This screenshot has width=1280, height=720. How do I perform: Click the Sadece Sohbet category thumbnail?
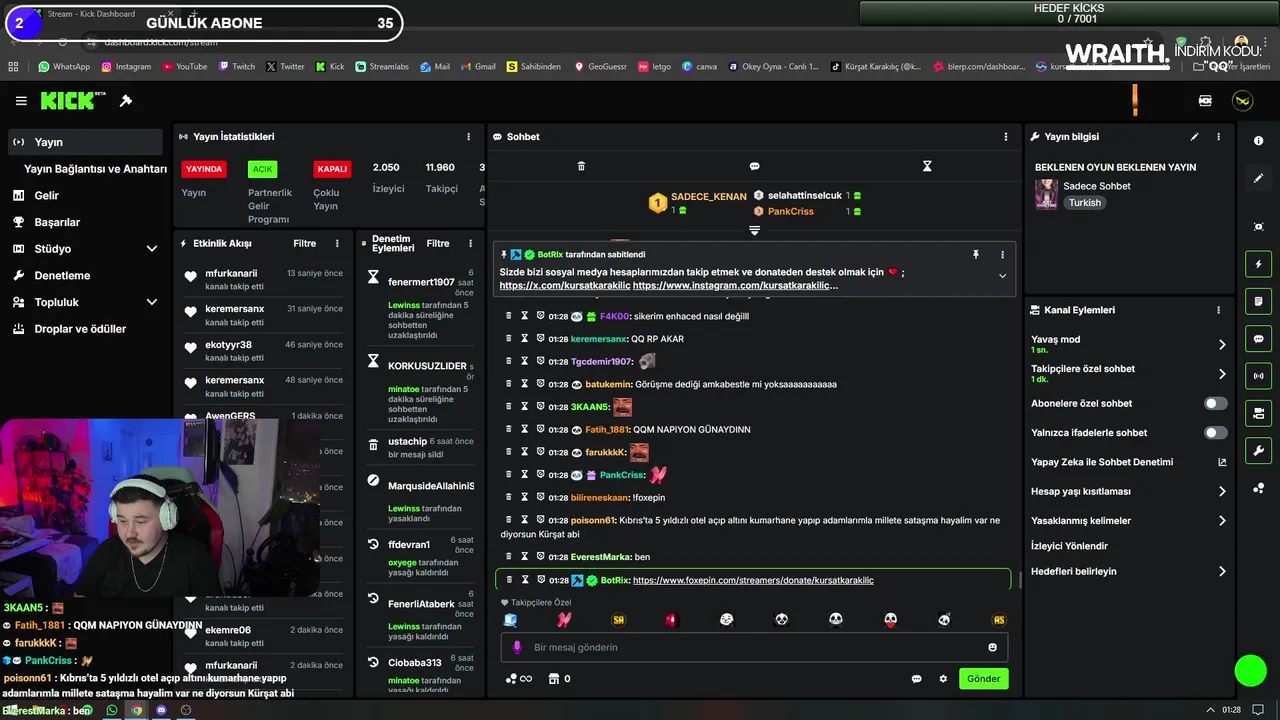pos(1046,194)
